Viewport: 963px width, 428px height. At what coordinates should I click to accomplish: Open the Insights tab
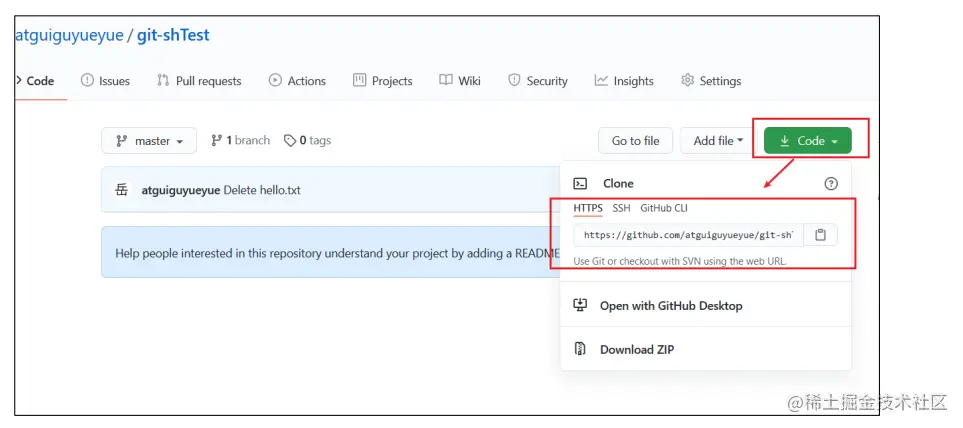point(624,81)
